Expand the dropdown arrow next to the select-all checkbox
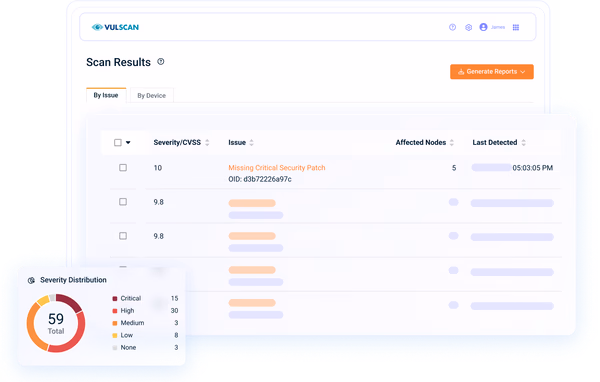The image size is (600, 382). click(128, 142)
